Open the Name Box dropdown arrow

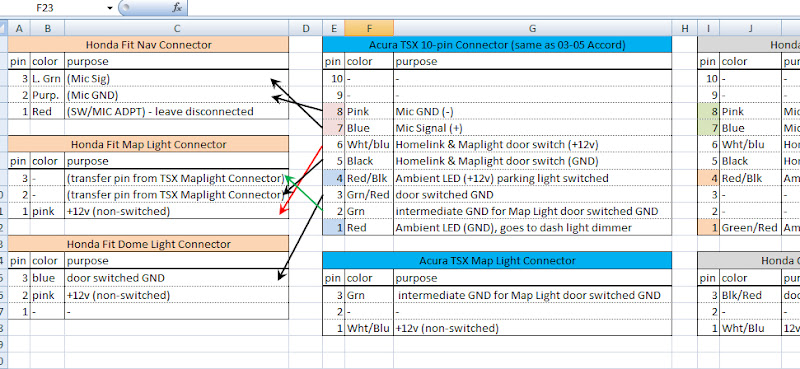tap(110, 8)
